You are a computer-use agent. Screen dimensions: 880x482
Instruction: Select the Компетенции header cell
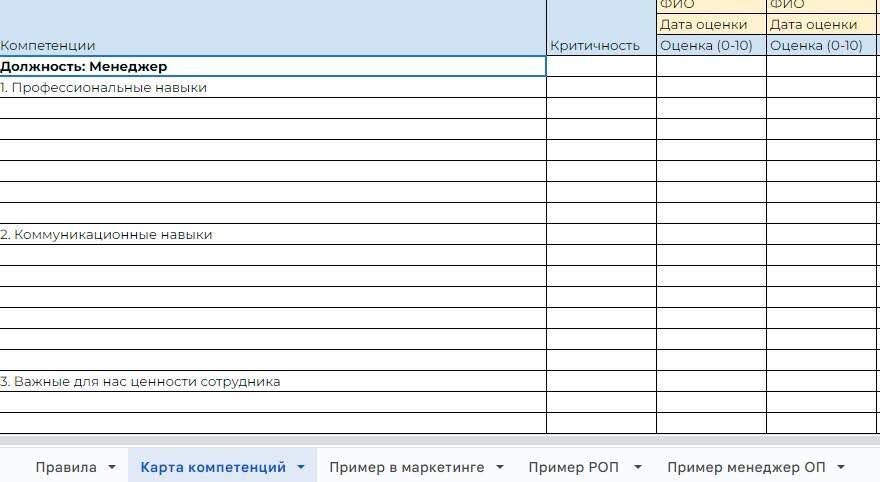(x=273, y=27)
